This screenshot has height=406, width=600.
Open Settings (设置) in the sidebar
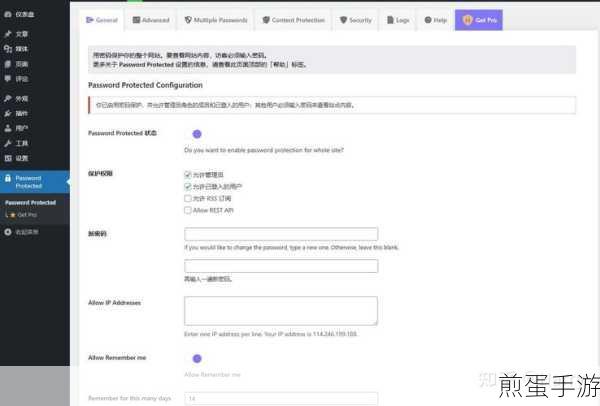pos(16,158)
